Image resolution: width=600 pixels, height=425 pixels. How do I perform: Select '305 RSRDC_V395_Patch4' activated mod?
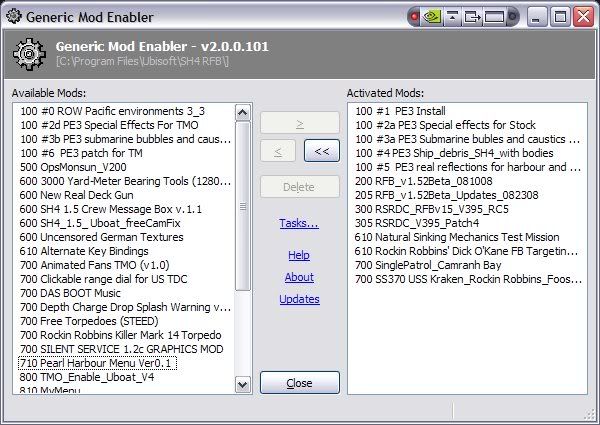(x=417, y=223)
